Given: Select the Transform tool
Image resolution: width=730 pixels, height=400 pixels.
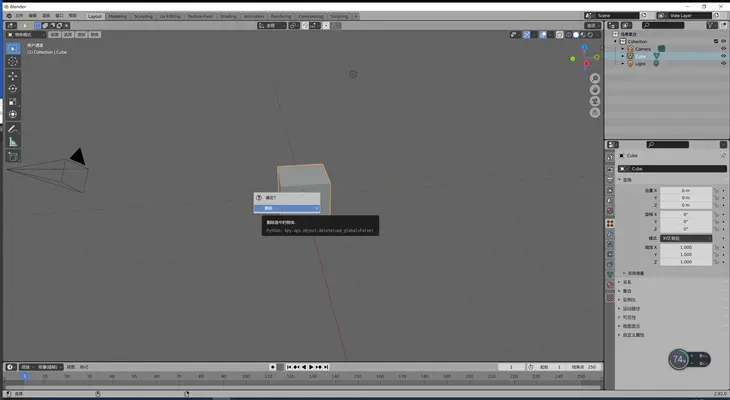Looking at the screenshot, I should [x=13, y=114].
